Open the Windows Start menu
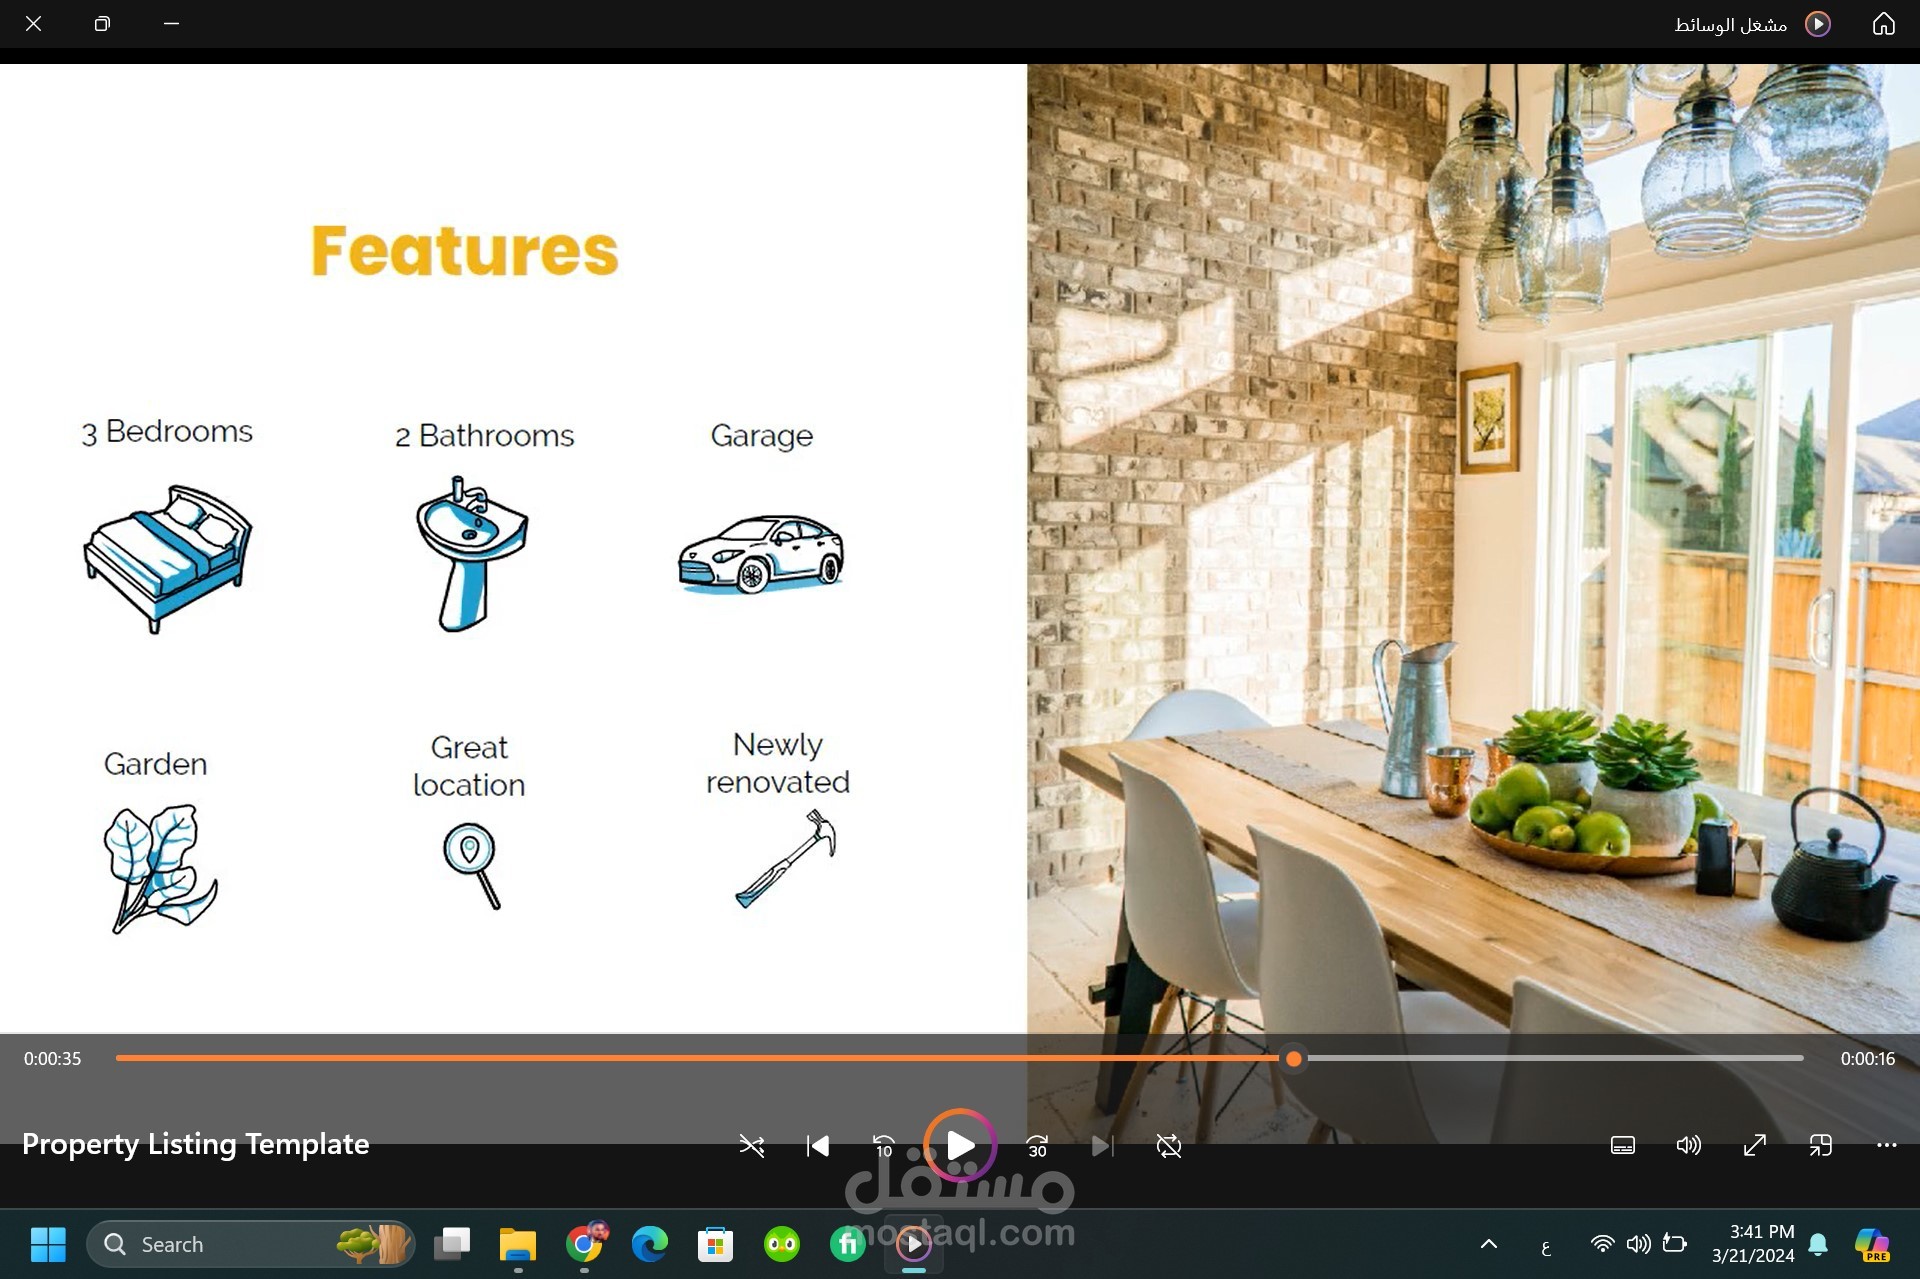1920x1279 pixels. click(x=48, y=1244)
